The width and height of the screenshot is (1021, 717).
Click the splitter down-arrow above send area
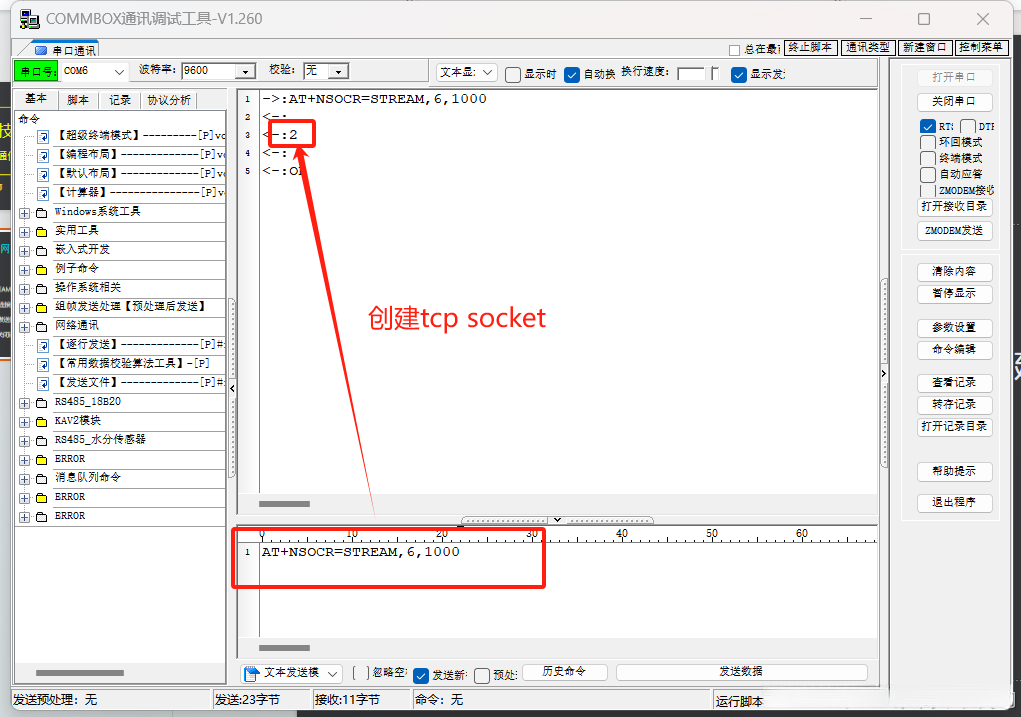click(x=557, y=520)
